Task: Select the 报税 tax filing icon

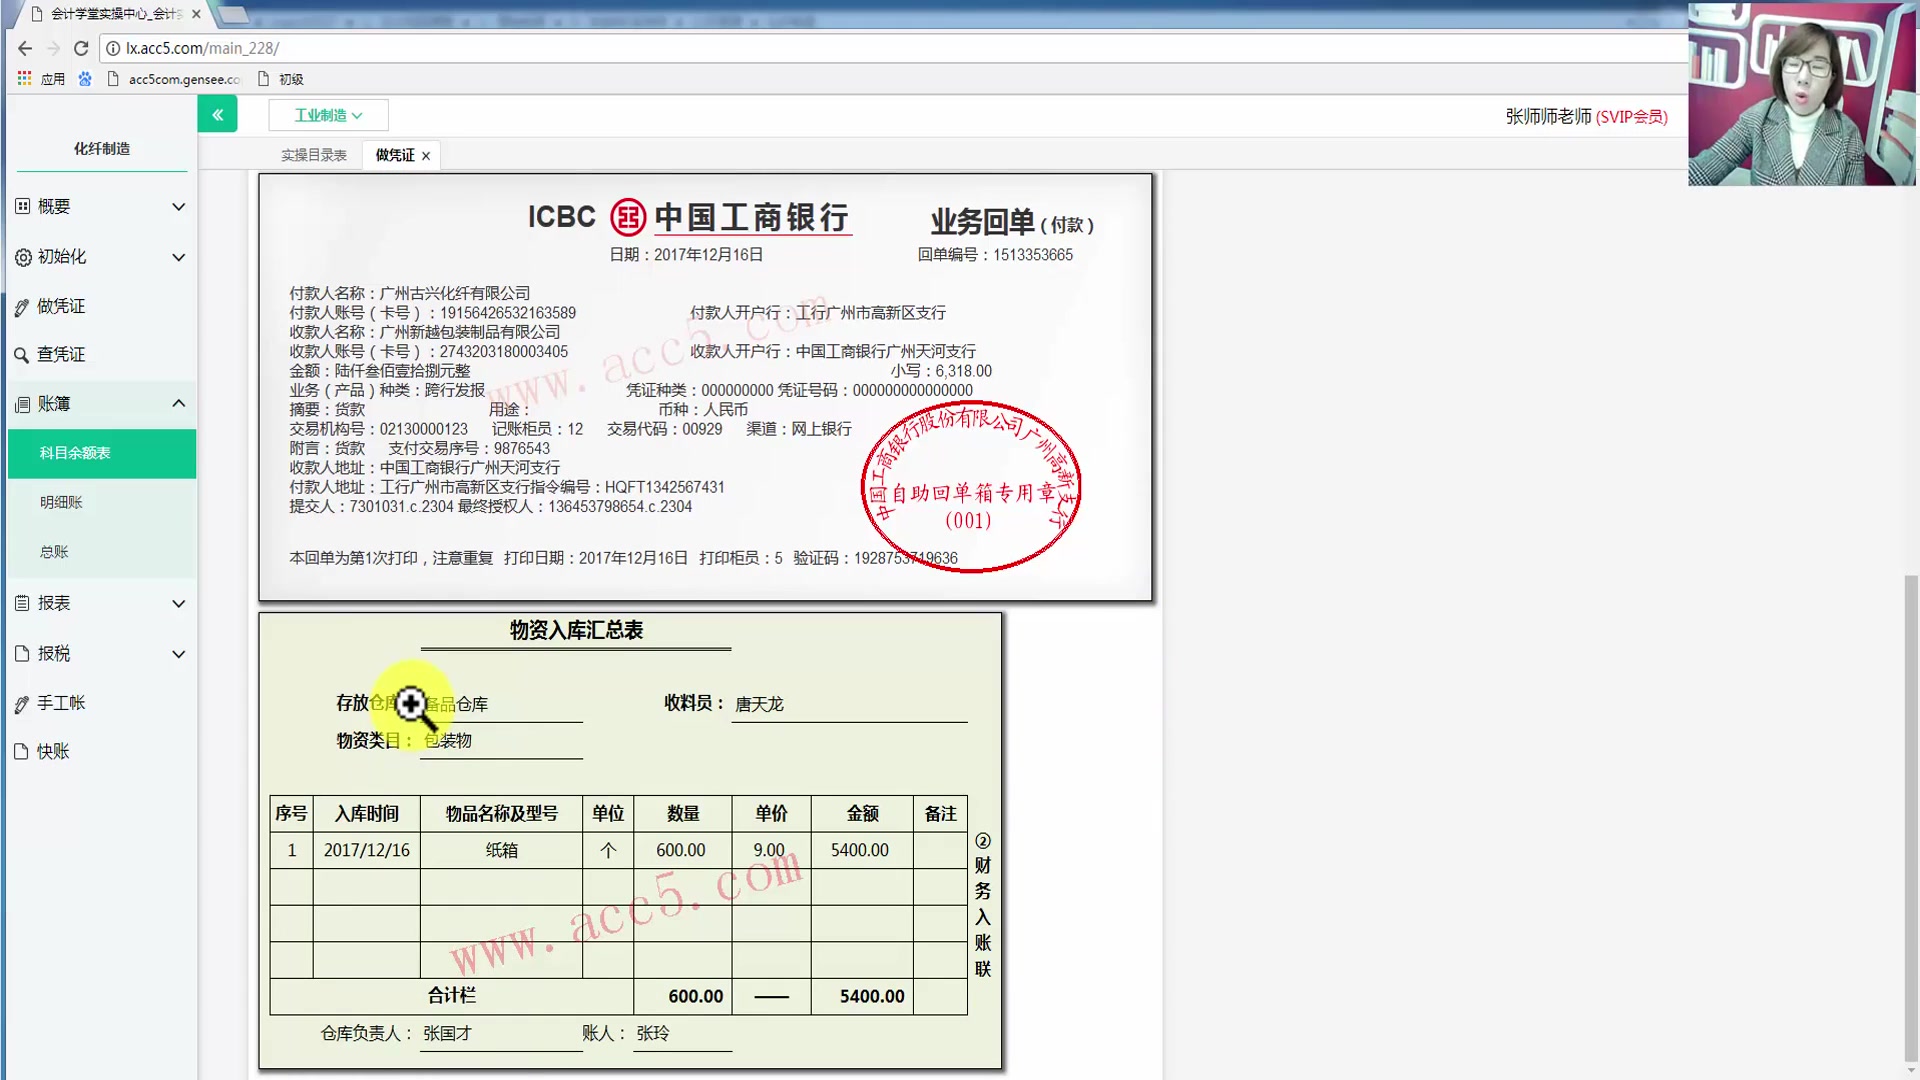Action: [x=22, y=653]
